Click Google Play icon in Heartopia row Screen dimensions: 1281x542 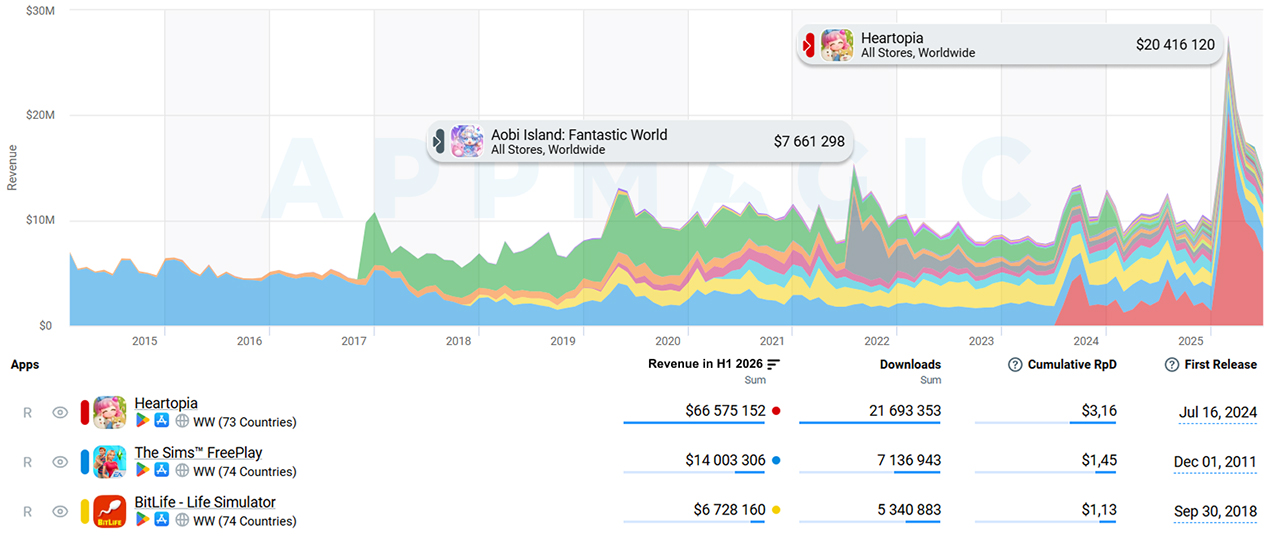(x=142, y=422)
